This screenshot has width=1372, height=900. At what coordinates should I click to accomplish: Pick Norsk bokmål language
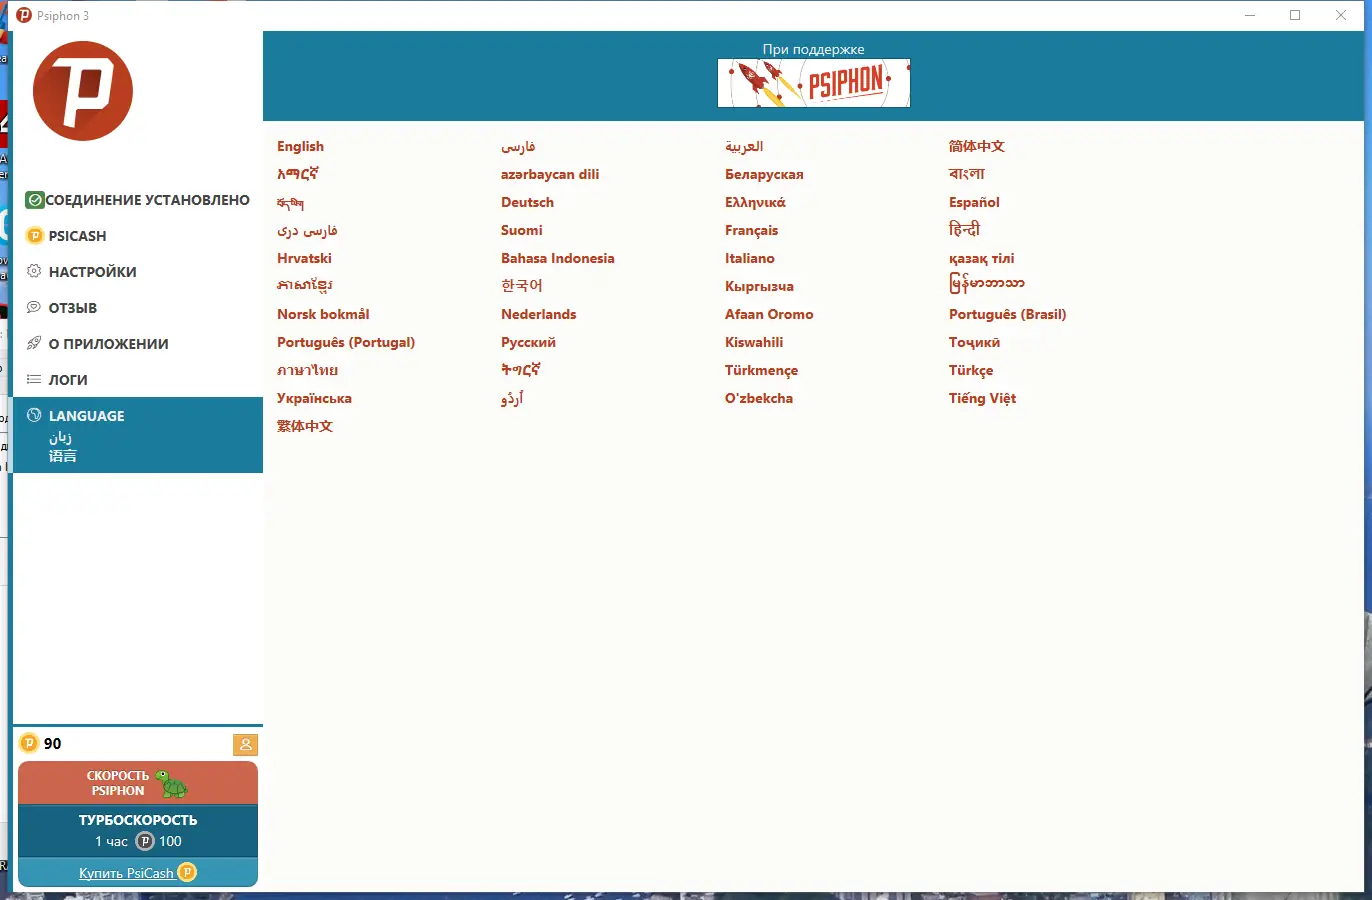(x=323, y=314)
